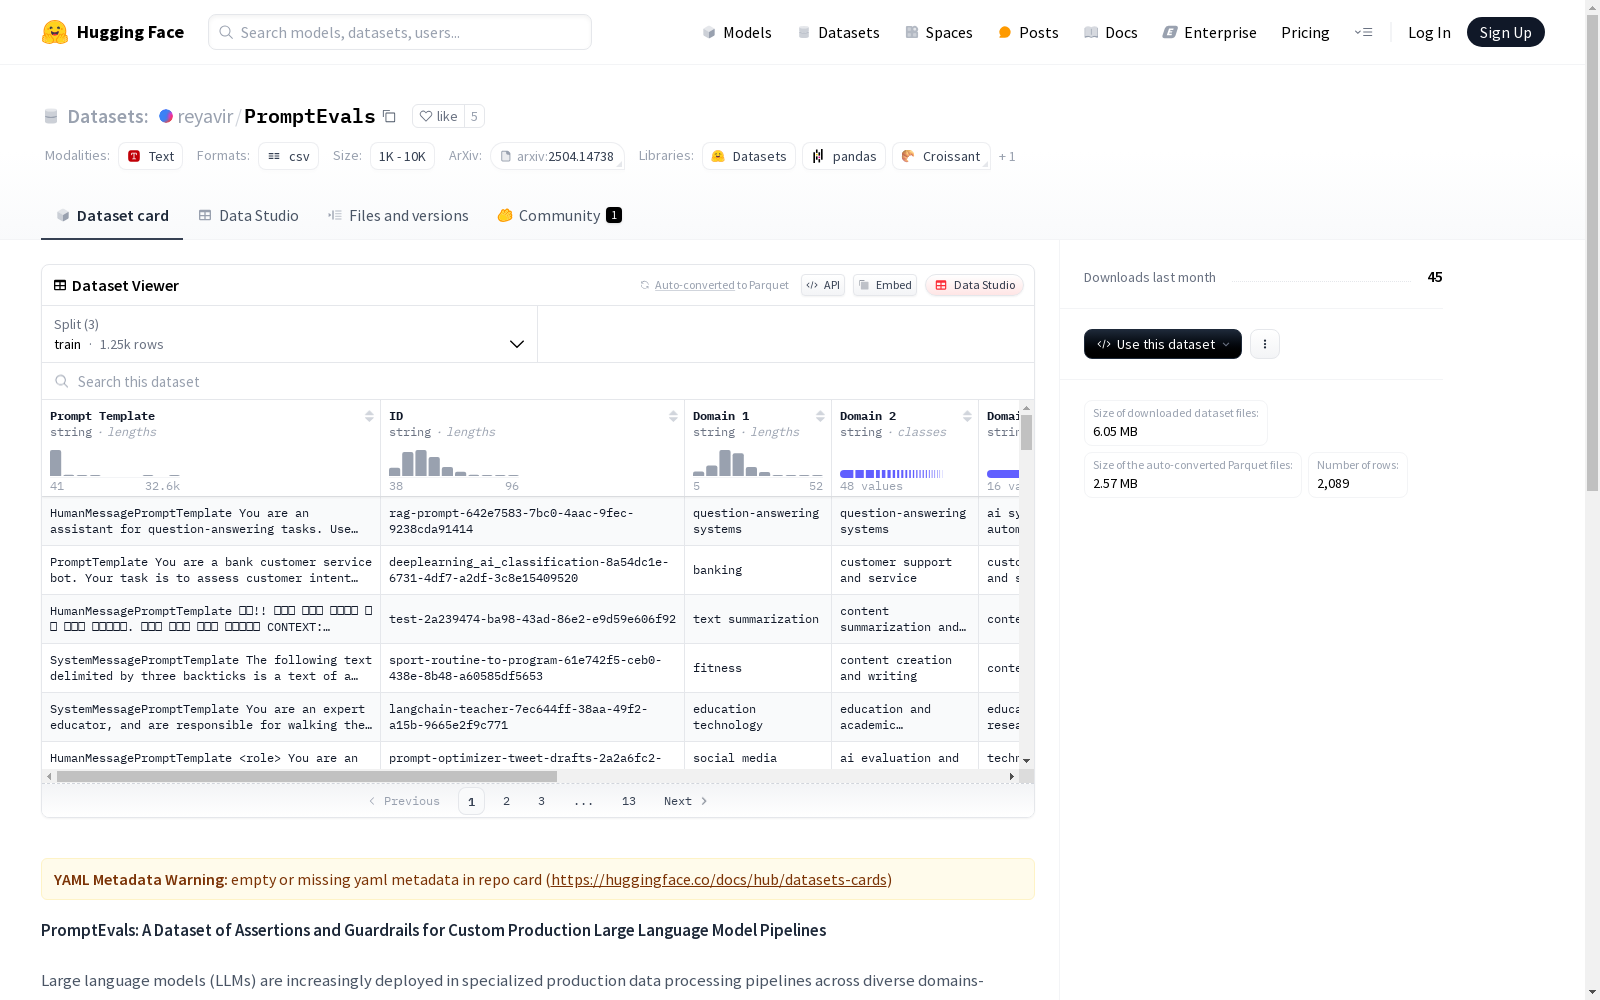This screenshot has height=1000, width=1600.
Task: Click the Sign Up button
Action: [1505, 32]
